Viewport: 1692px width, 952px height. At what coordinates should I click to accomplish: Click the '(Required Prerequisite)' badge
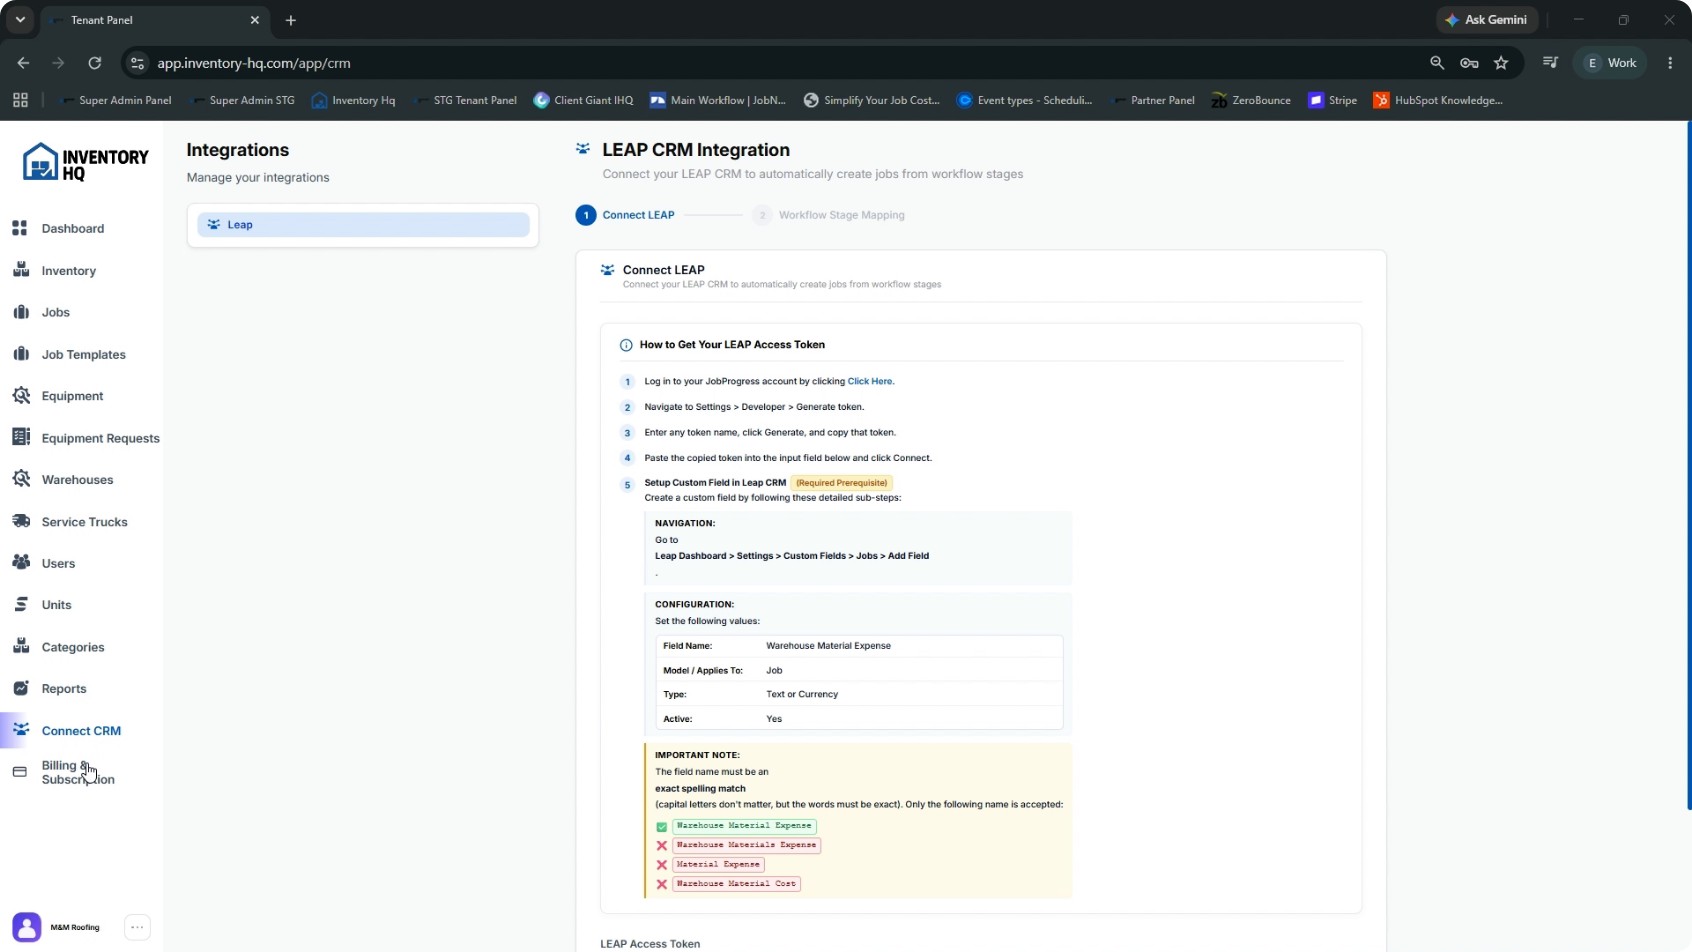[841, 483]
